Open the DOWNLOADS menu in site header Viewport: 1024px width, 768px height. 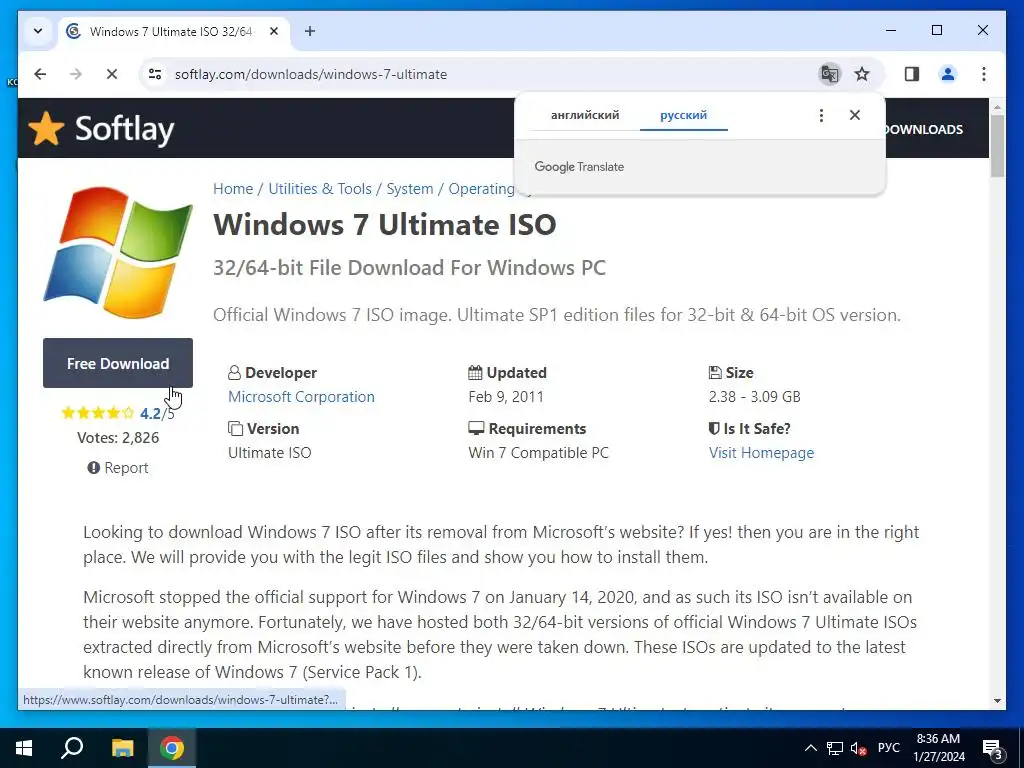[x=923, y=129]
